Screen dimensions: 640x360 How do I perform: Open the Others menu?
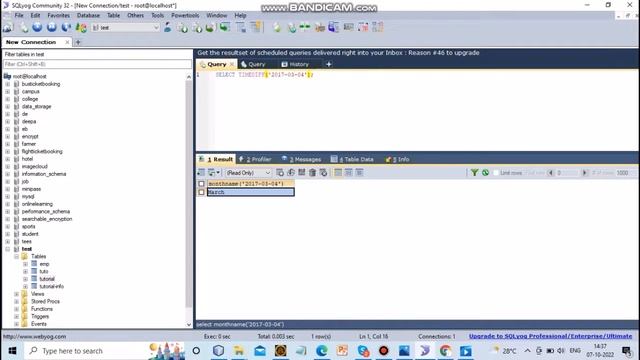135,16
